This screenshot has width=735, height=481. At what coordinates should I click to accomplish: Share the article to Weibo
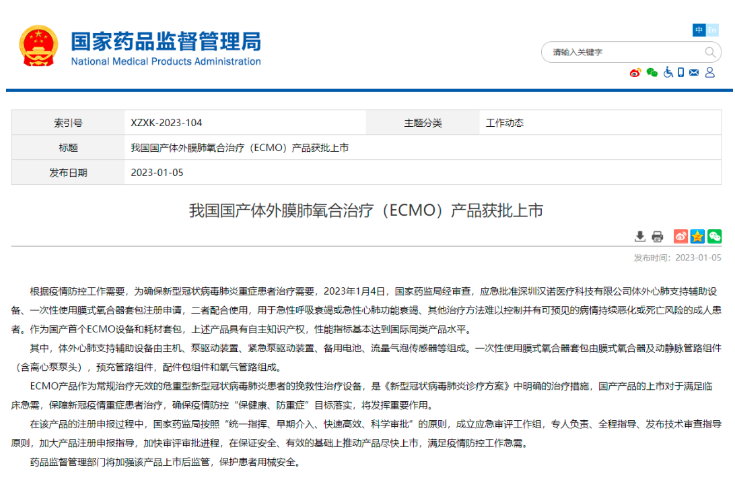pyautogui.click(x=681, y=237)
